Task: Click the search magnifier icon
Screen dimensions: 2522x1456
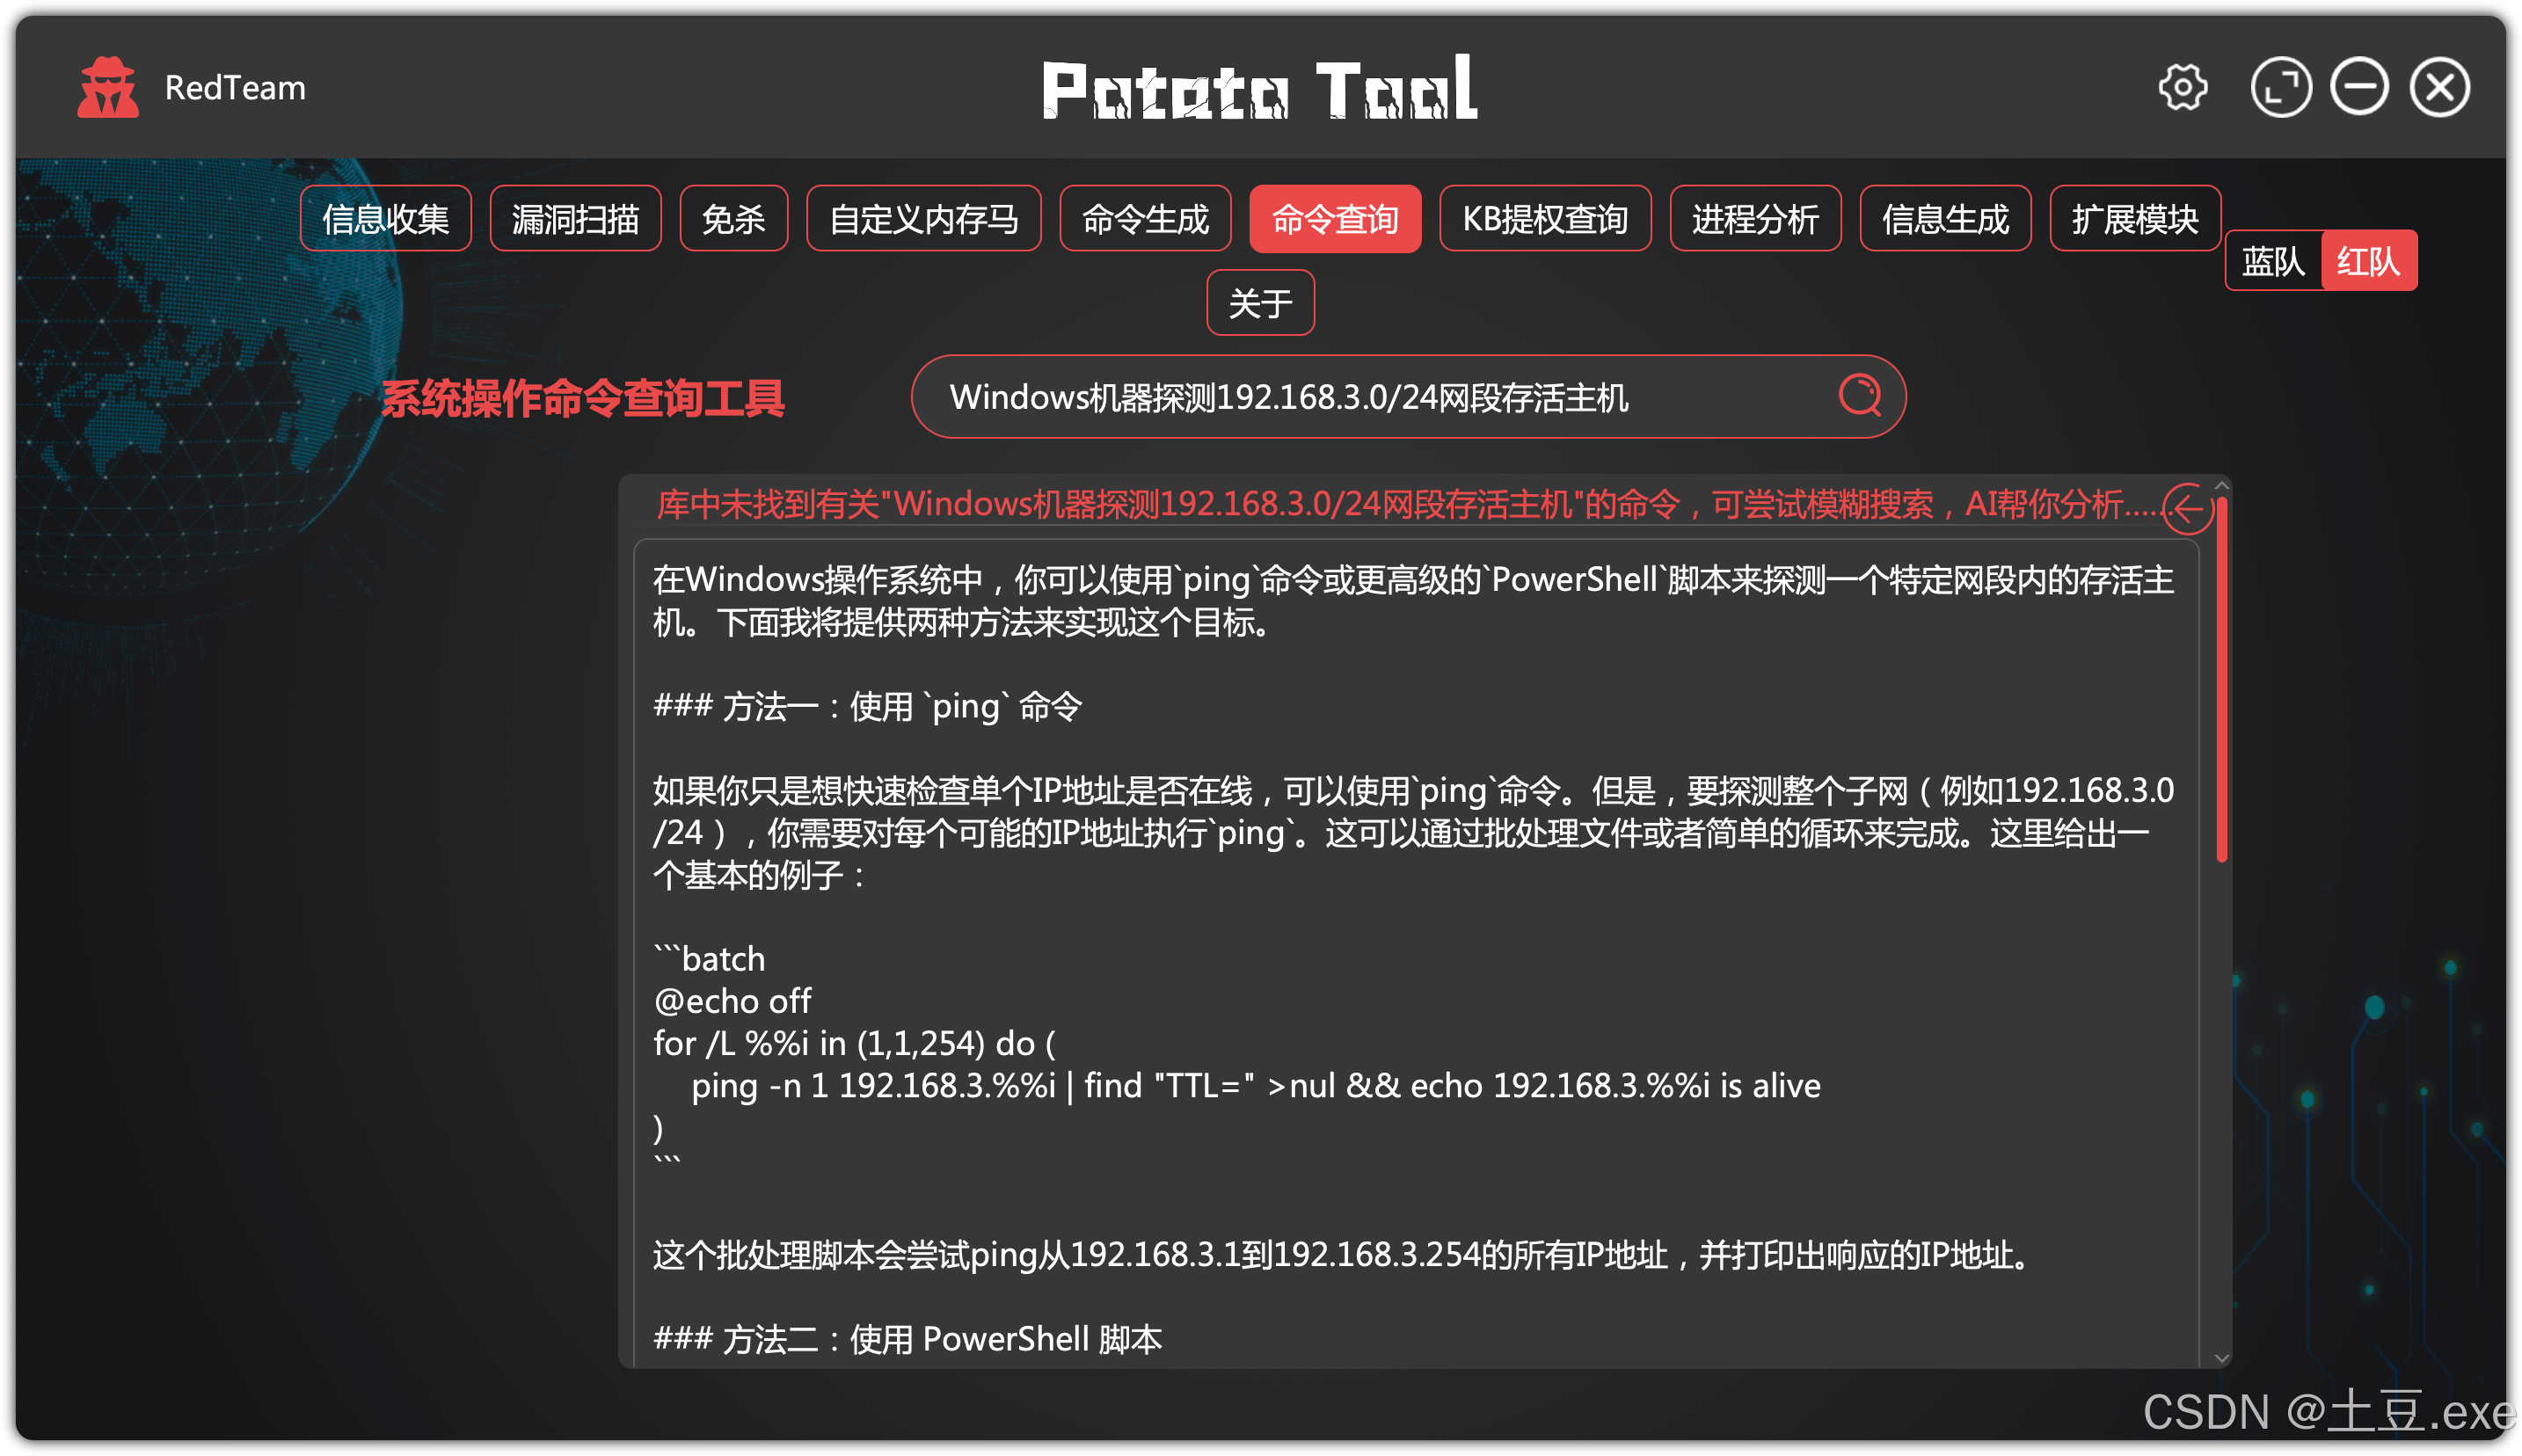Action: [1859, 396]
